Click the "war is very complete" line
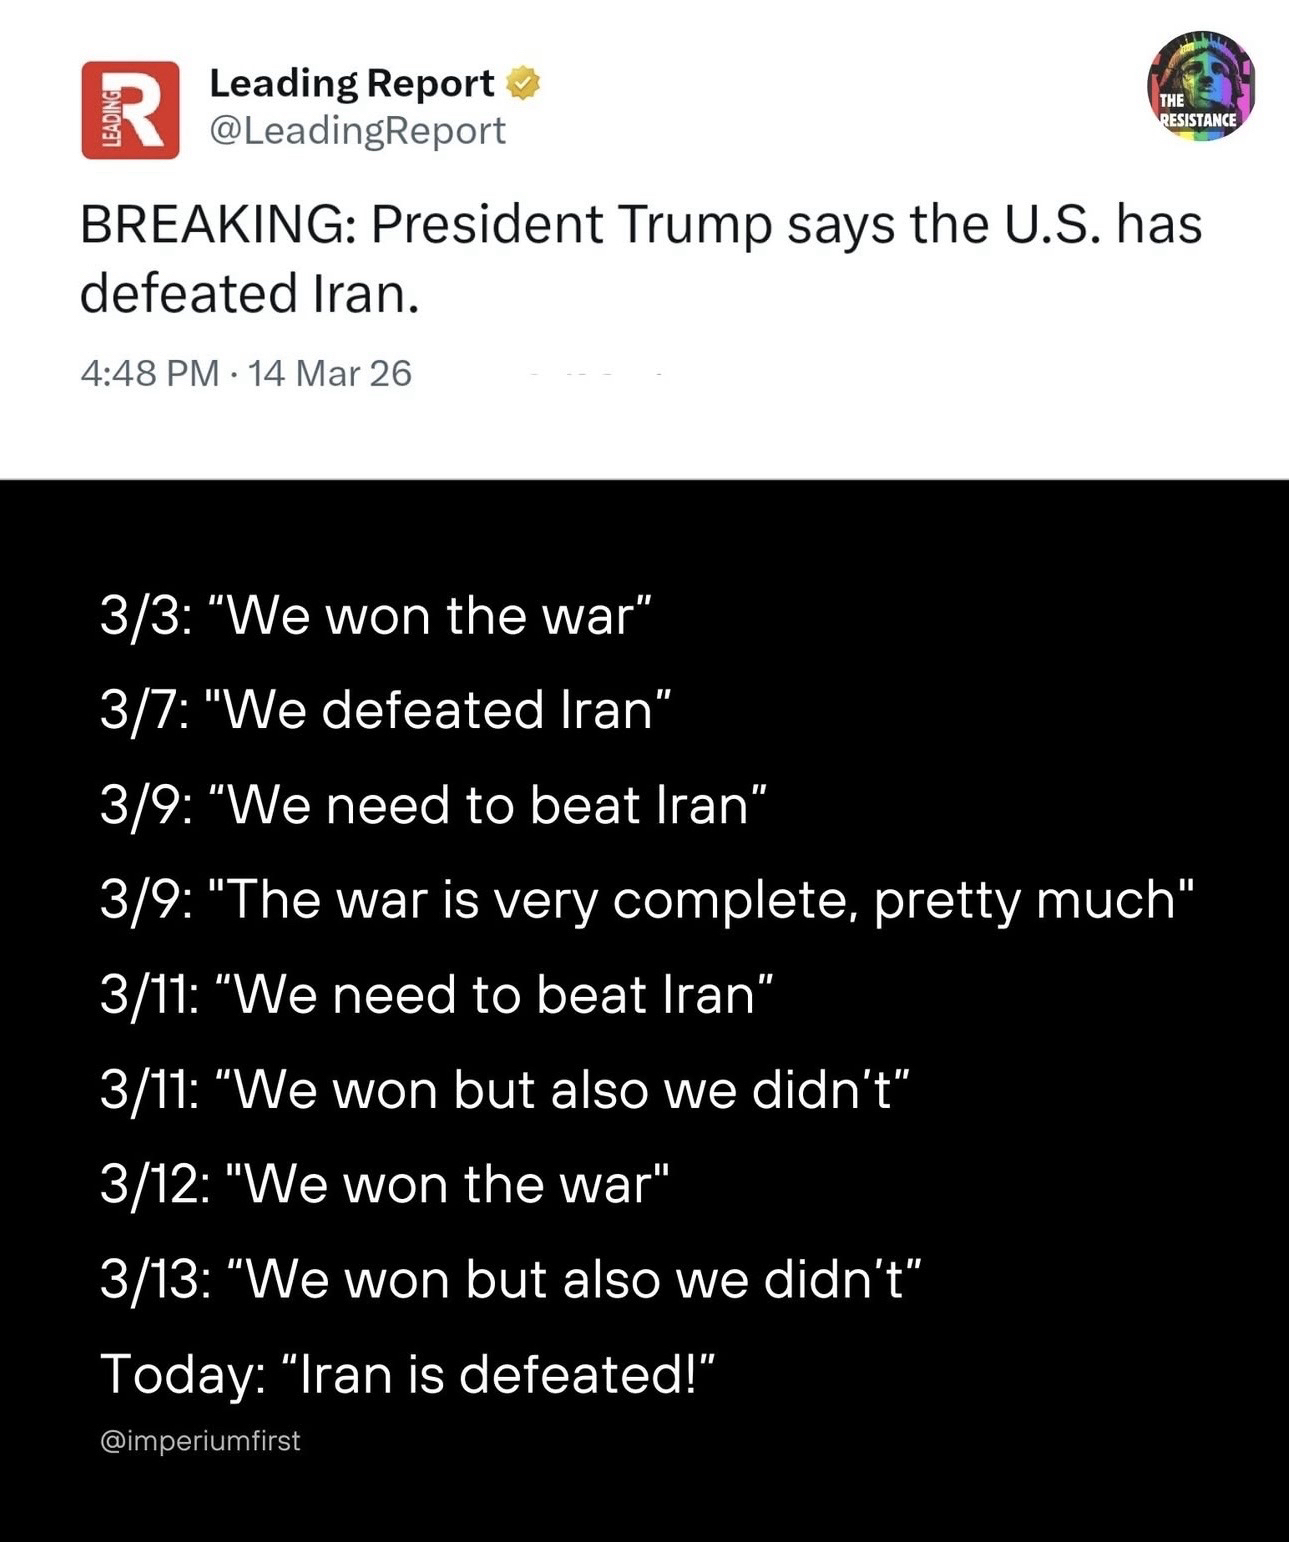Image resolution: width=1289 pixels, height=1542 pixels. coord(646,899)
